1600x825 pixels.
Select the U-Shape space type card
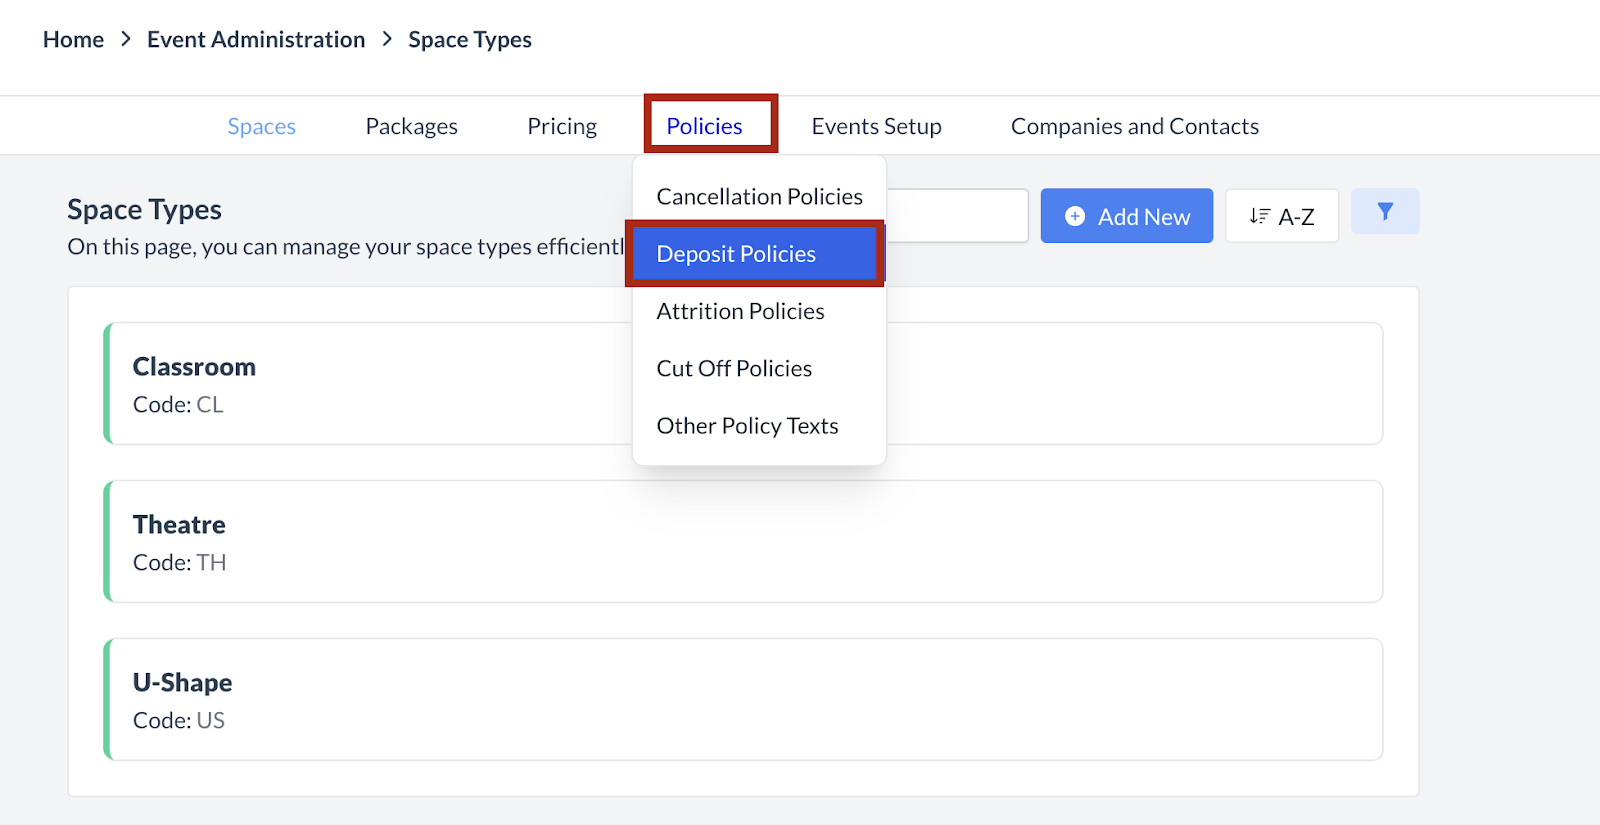point(744,700)
